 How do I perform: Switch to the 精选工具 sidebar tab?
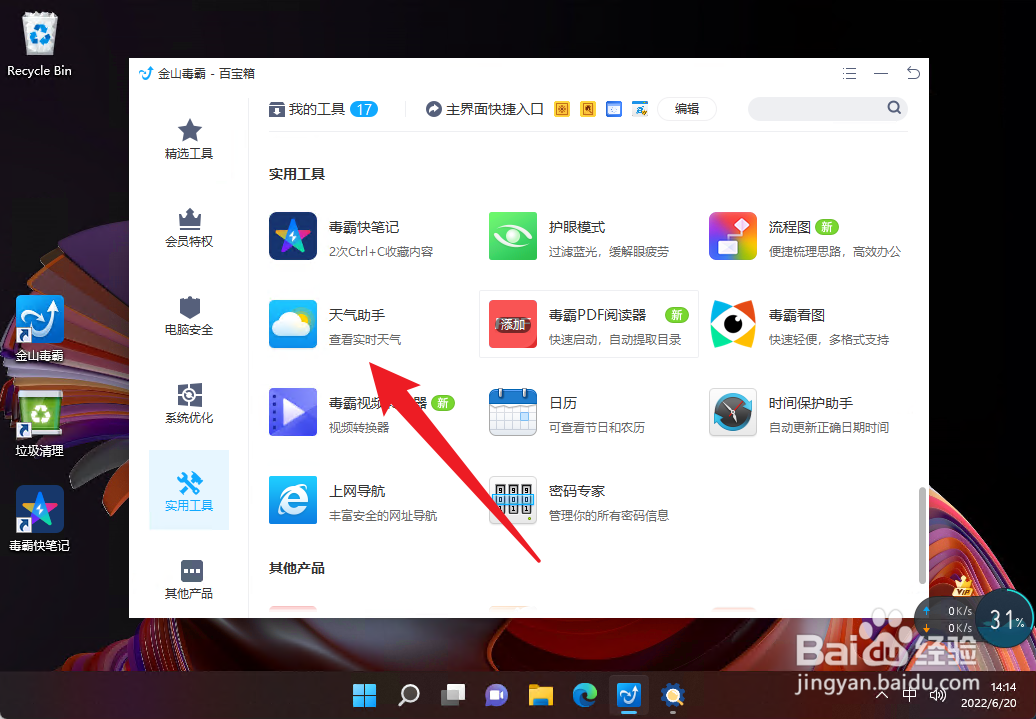189,139
